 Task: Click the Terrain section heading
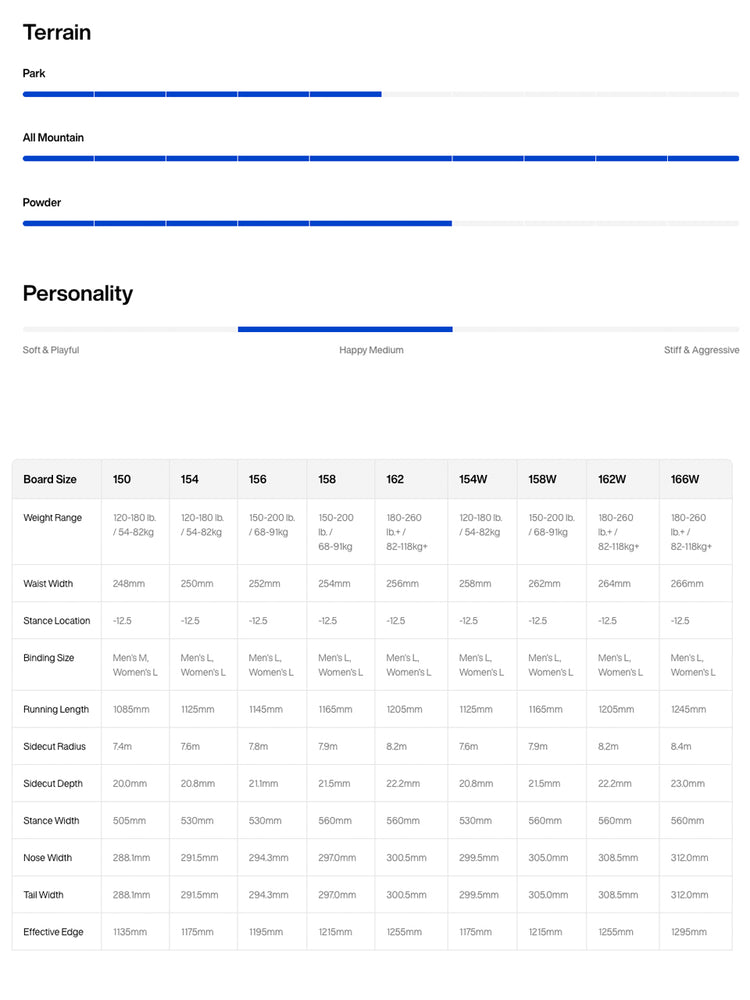[x=57, y=32]
